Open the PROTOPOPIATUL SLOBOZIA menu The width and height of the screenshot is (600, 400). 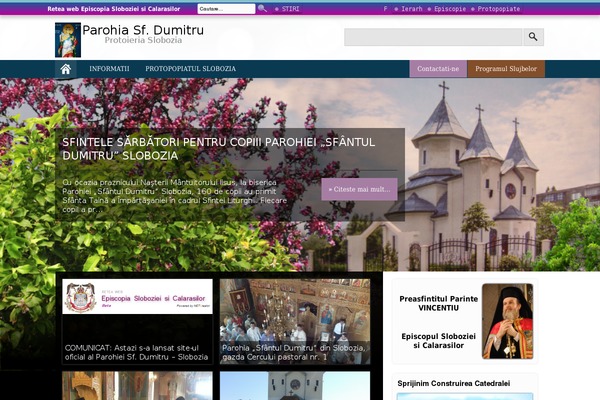(x=192, y=69)
